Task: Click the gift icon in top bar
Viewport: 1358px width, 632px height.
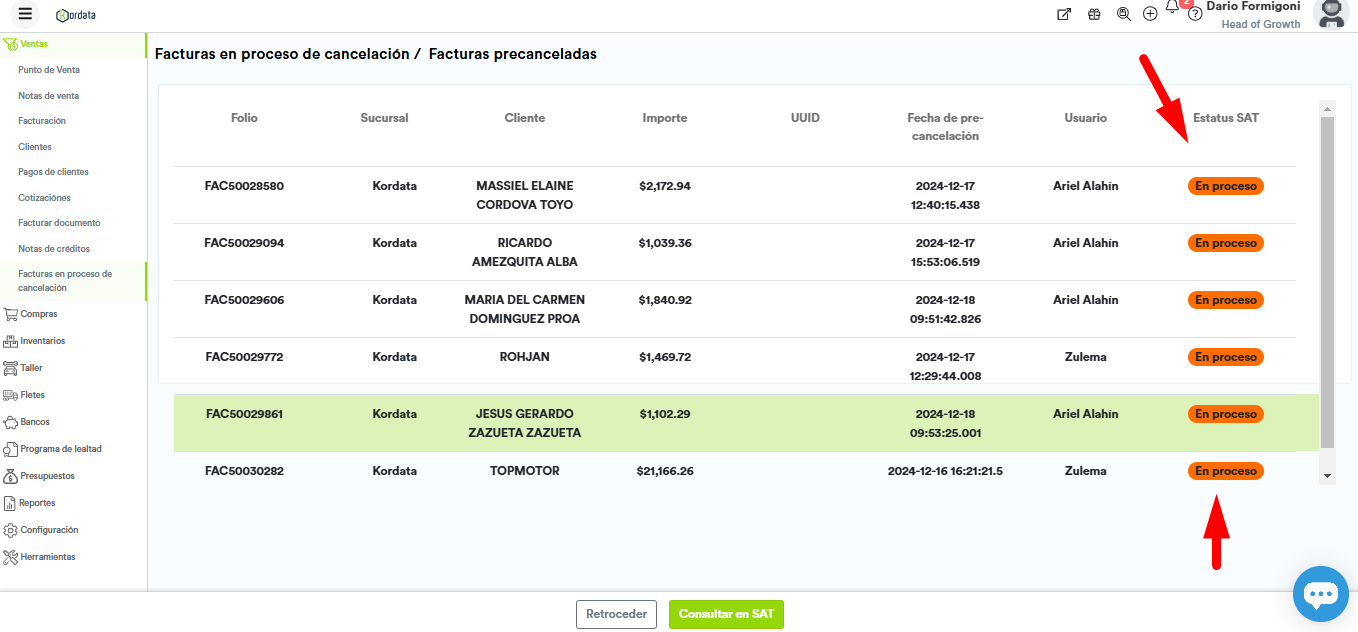Action: [x=1094, y=14]
